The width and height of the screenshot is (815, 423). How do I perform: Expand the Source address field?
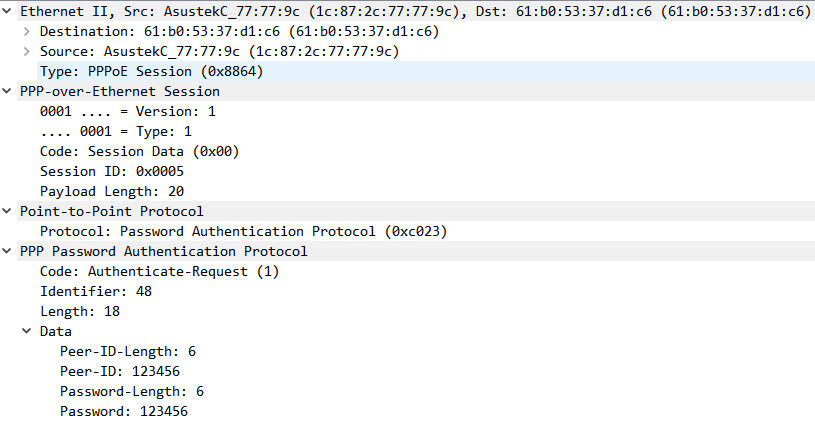27,51
